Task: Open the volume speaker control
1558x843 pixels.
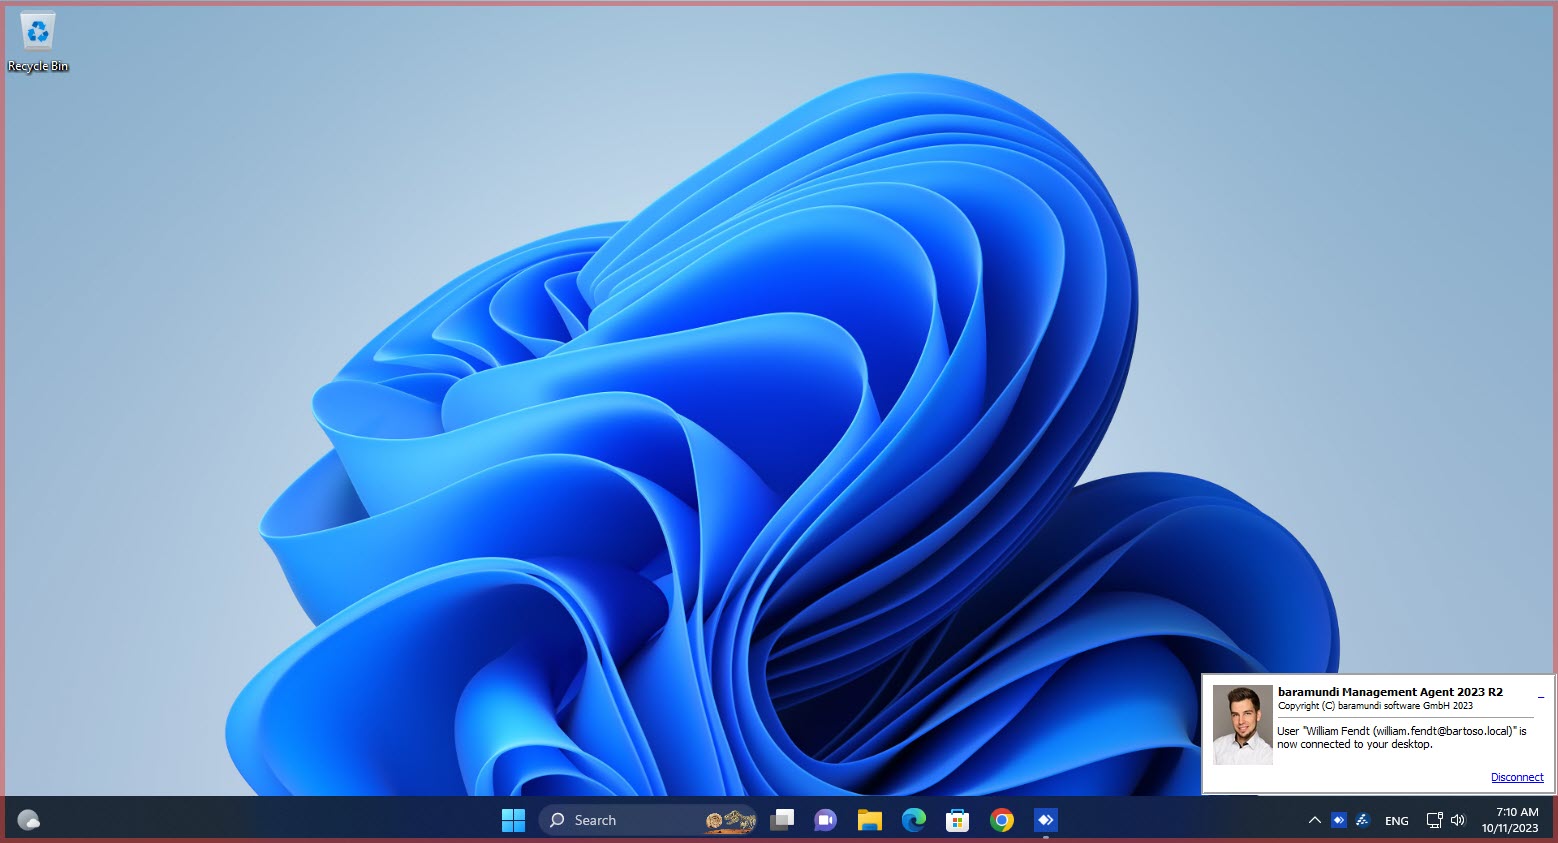Action: (x=1457, y=820)
